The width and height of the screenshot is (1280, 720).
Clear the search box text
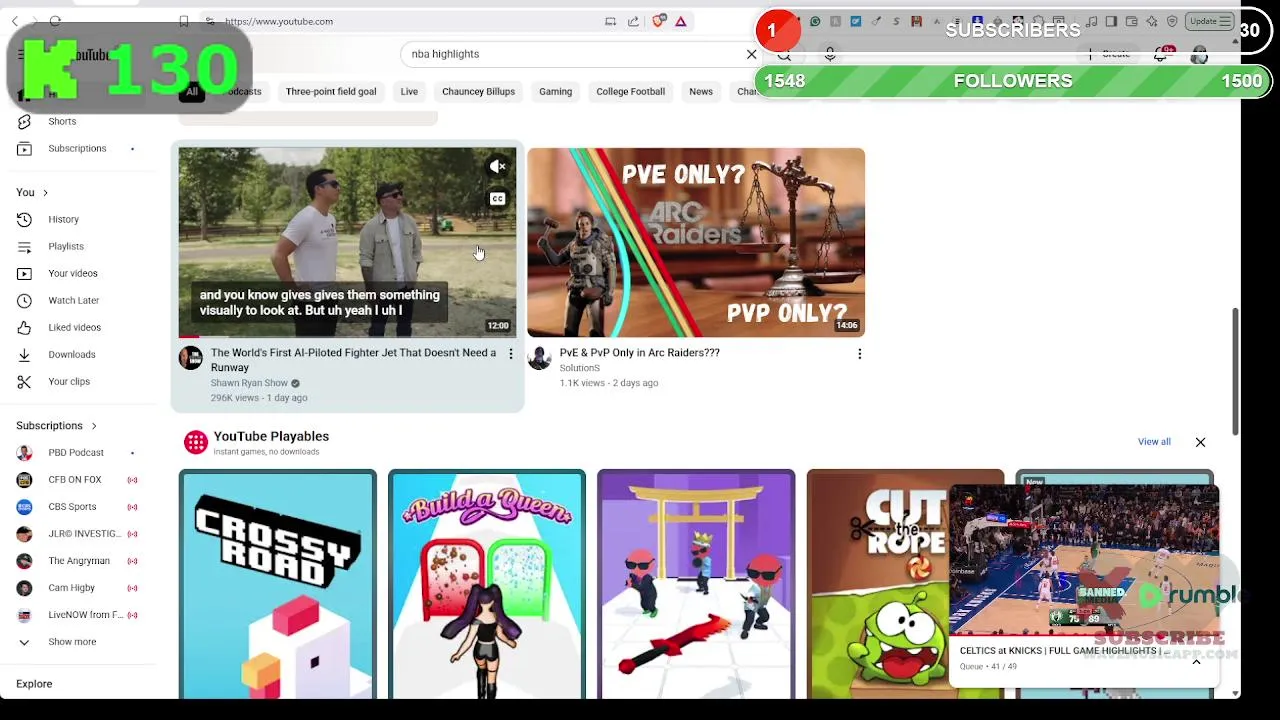click(752, 54)
